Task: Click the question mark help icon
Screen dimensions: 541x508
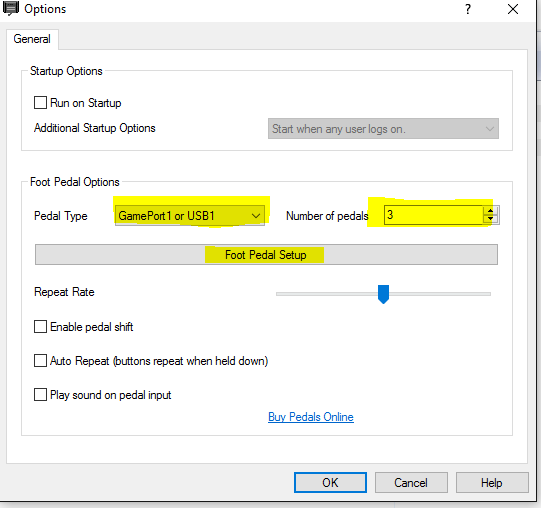Action: pyautogui.click(x=468, y=9)
